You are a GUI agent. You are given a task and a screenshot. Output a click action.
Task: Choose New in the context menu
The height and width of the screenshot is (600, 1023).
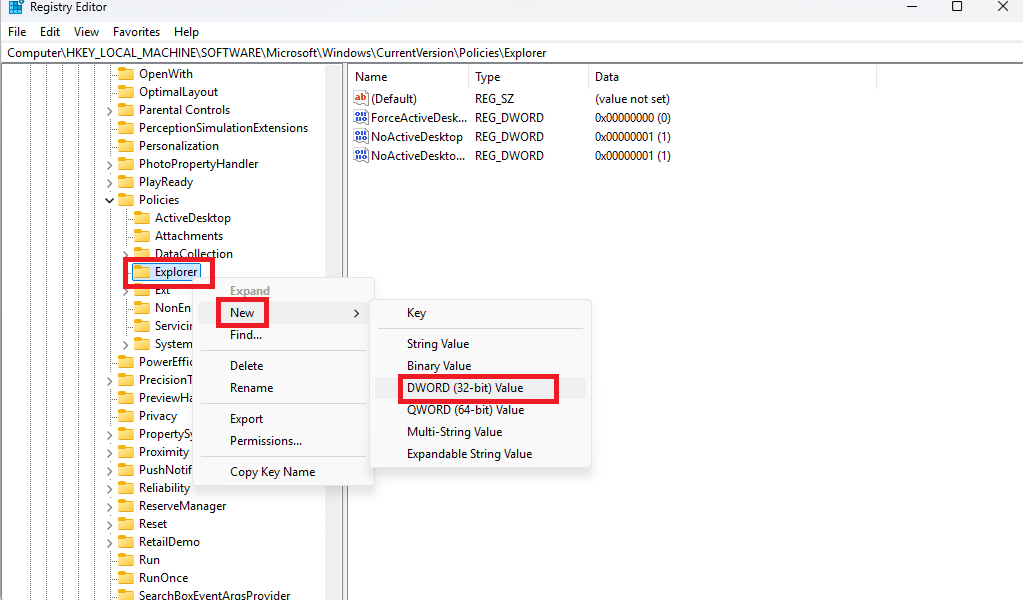284,313
